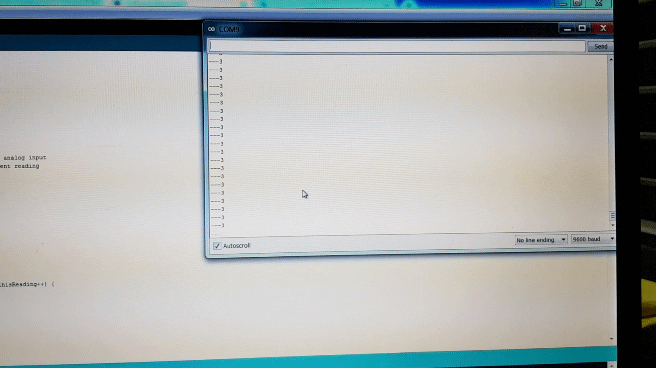Focus the serial monitor message input field
The width and height of the screenshot is (656, 368).
397,46
